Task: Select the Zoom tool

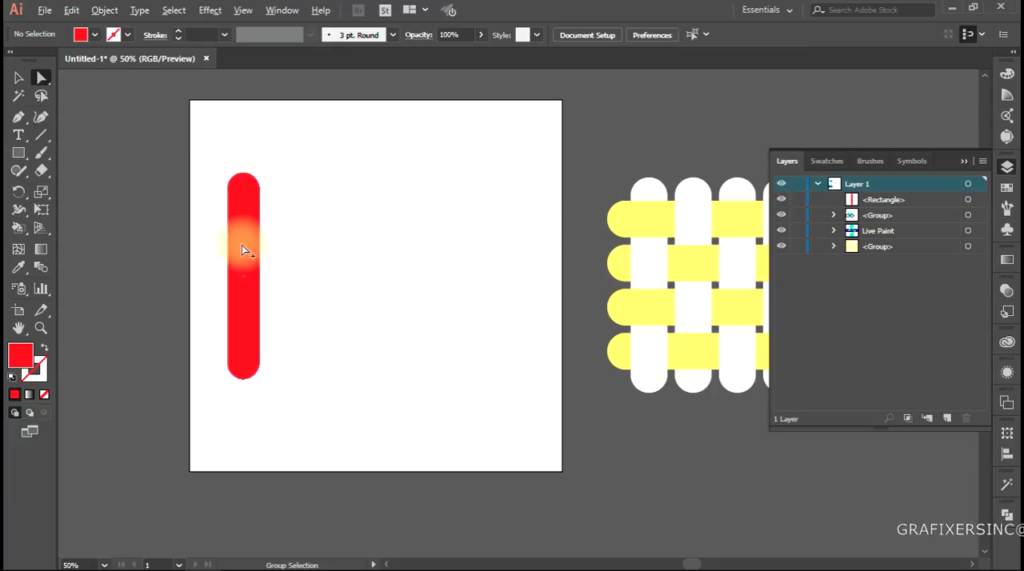Action: [41, 328]
